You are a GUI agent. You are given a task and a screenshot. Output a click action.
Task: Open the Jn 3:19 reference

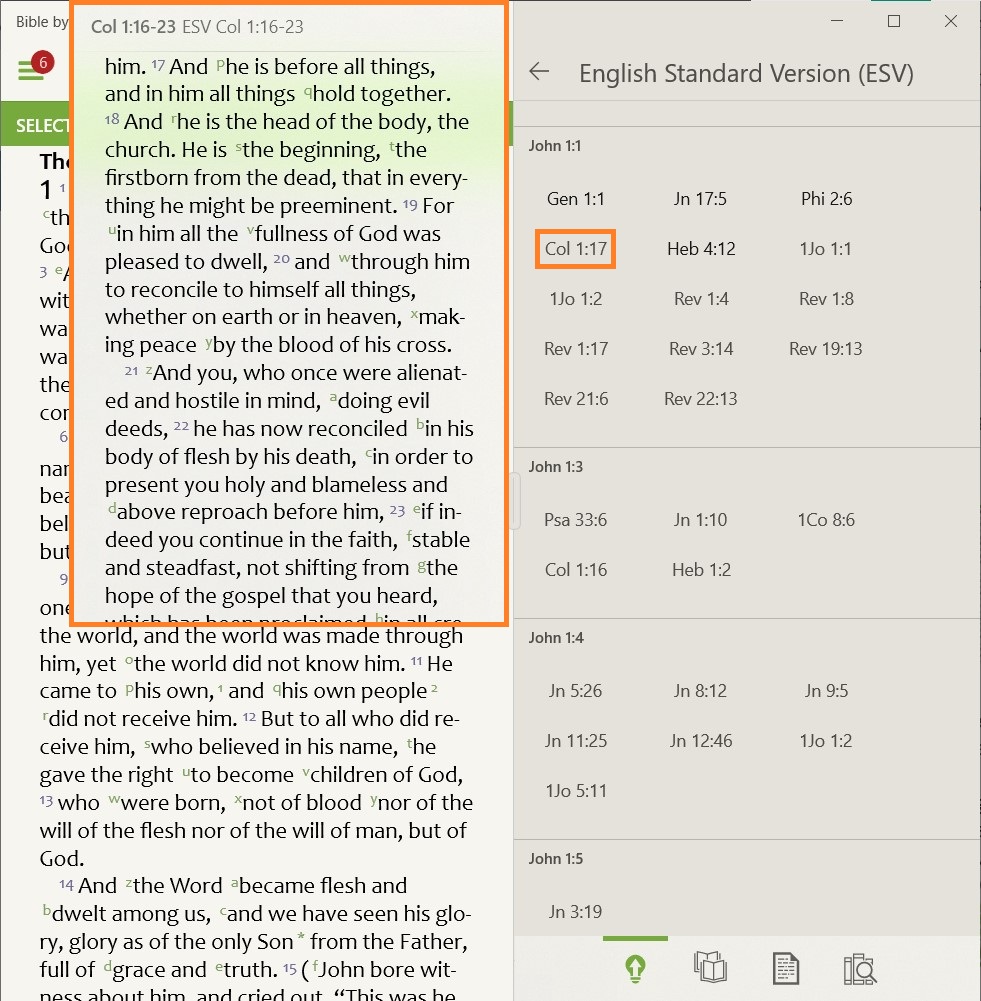(x=575, y=912)
